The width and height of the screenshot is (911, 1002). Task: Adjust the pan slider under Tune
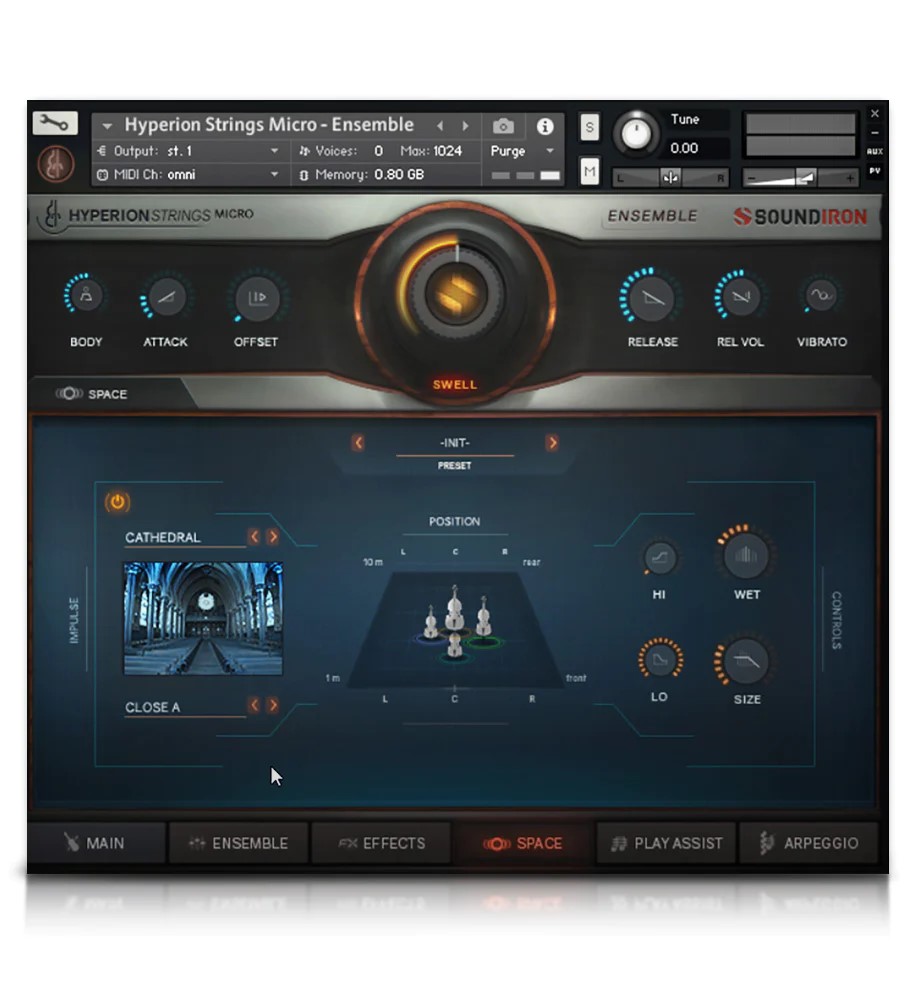click(670, 178)
